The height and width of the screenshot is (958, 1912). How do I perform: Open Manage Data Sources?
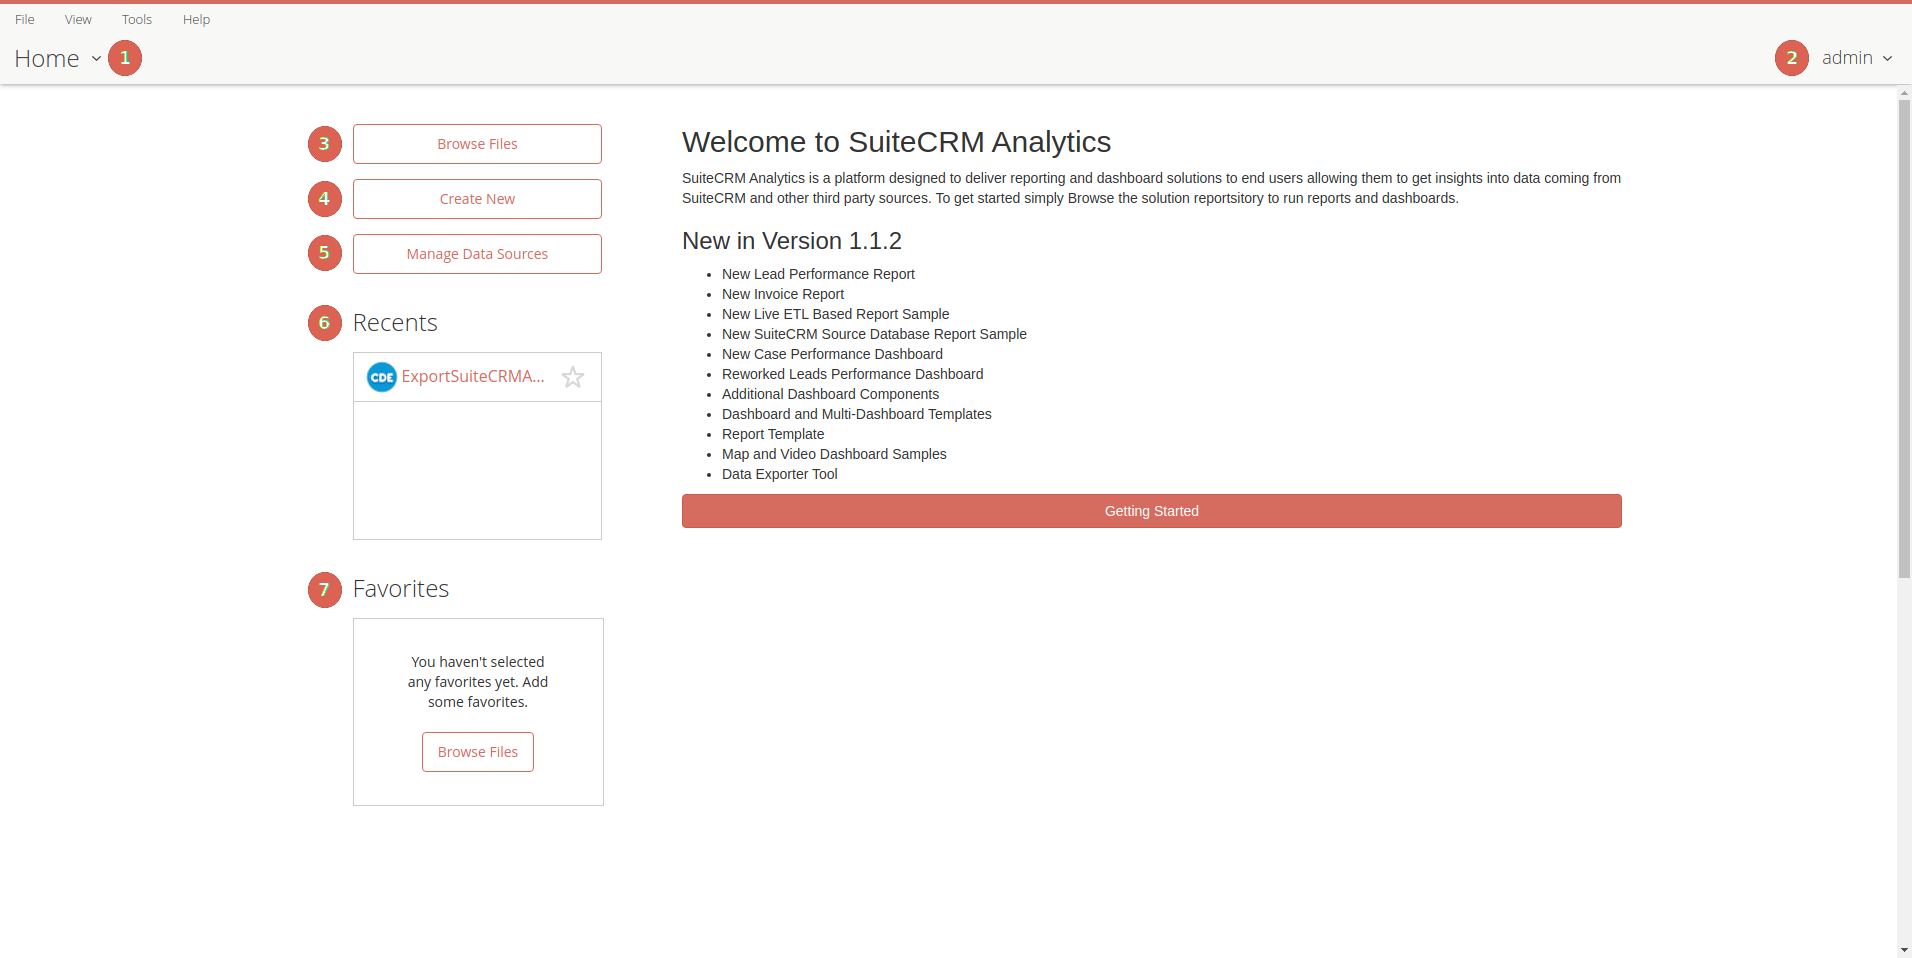pos(477,254)
